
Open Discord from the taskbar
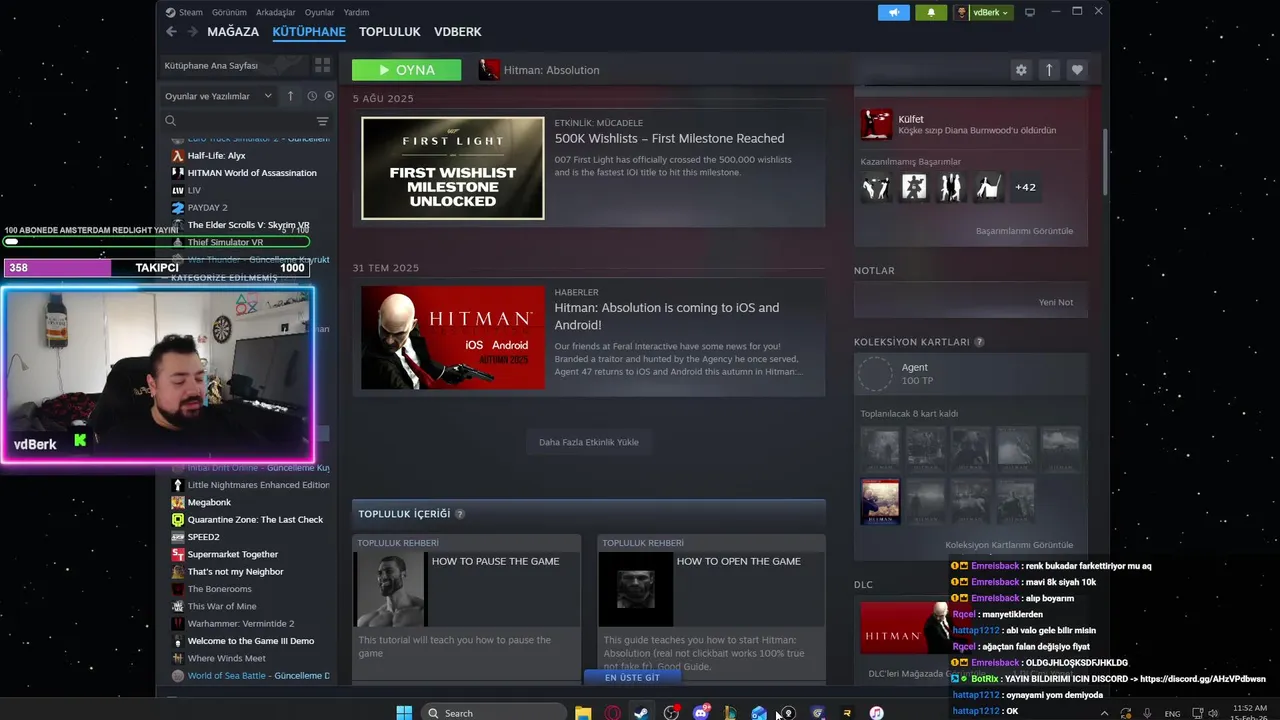701,713
